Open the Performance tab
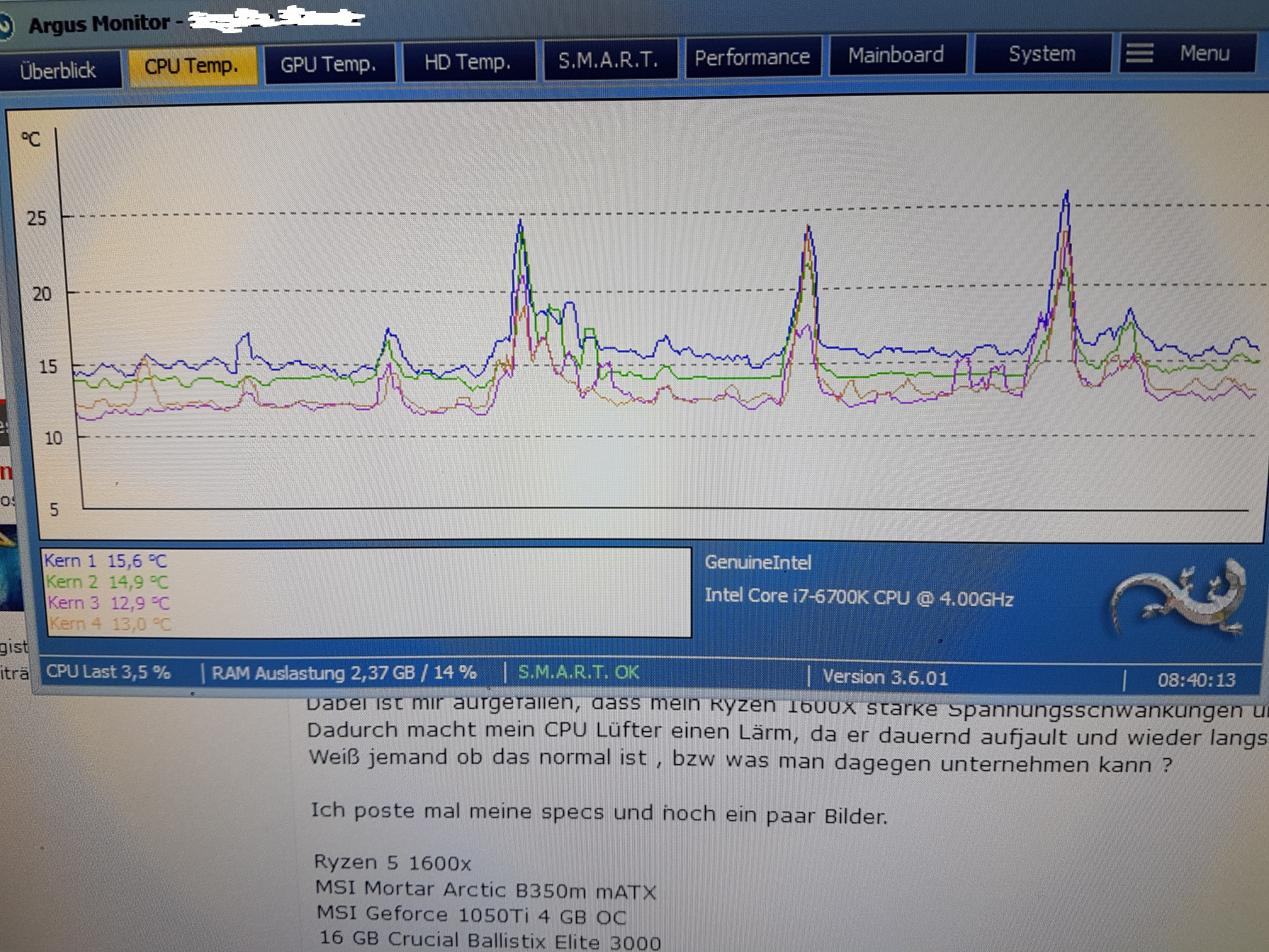The image size is (1269, 952). [752, 57]
